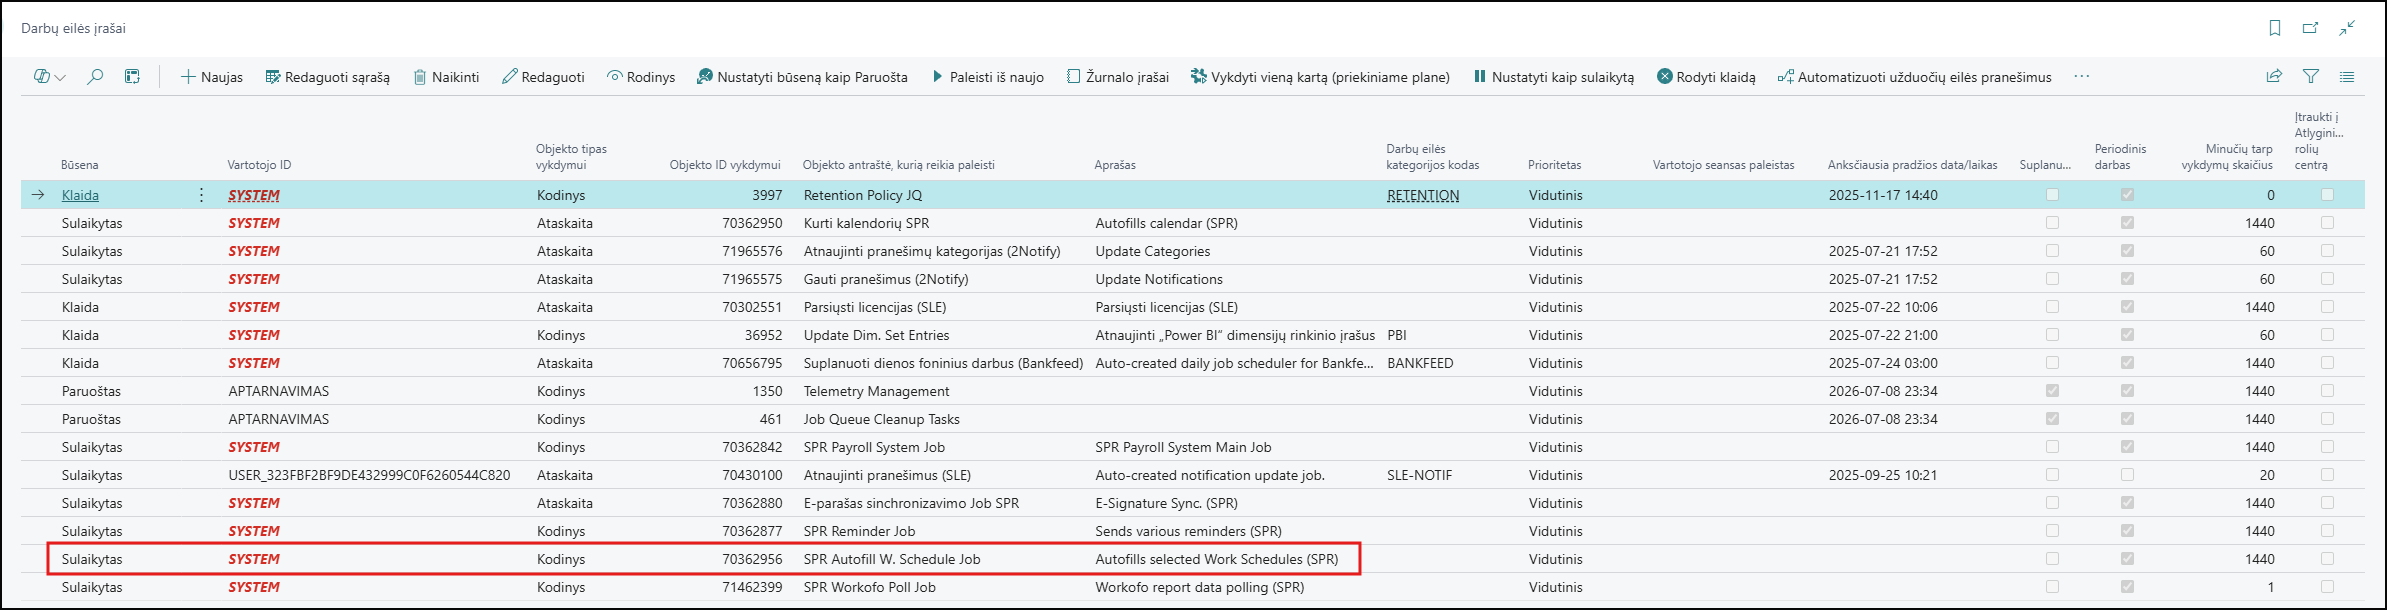
Task: Select the Telemetry Management cell
Action: pos(877,391)
